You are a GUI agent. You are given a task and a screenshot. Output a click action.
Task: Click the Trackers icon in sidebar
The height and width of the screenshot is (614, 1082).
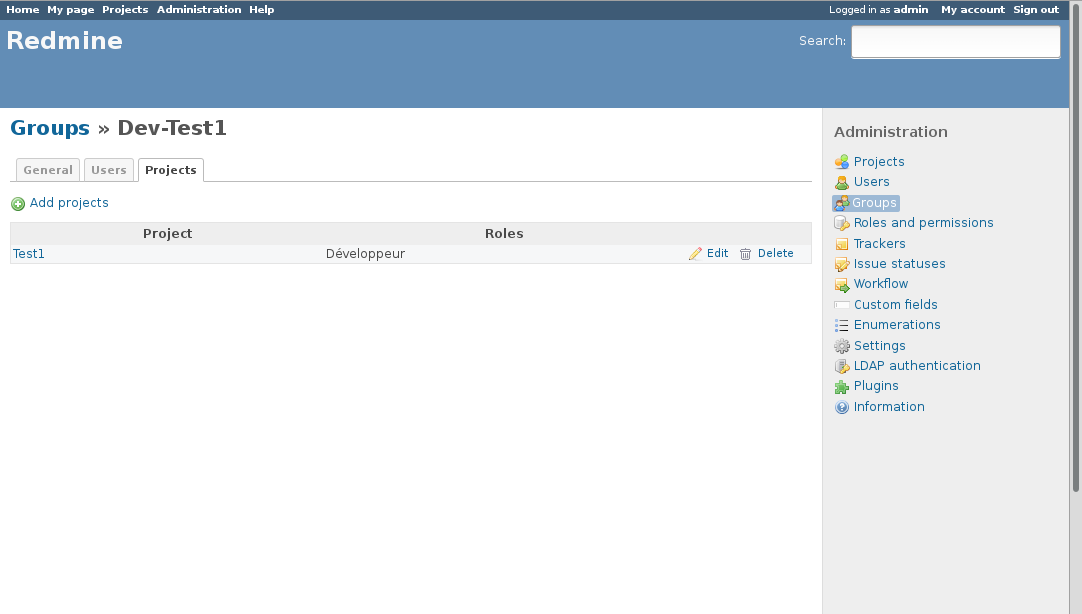point(841,244)
